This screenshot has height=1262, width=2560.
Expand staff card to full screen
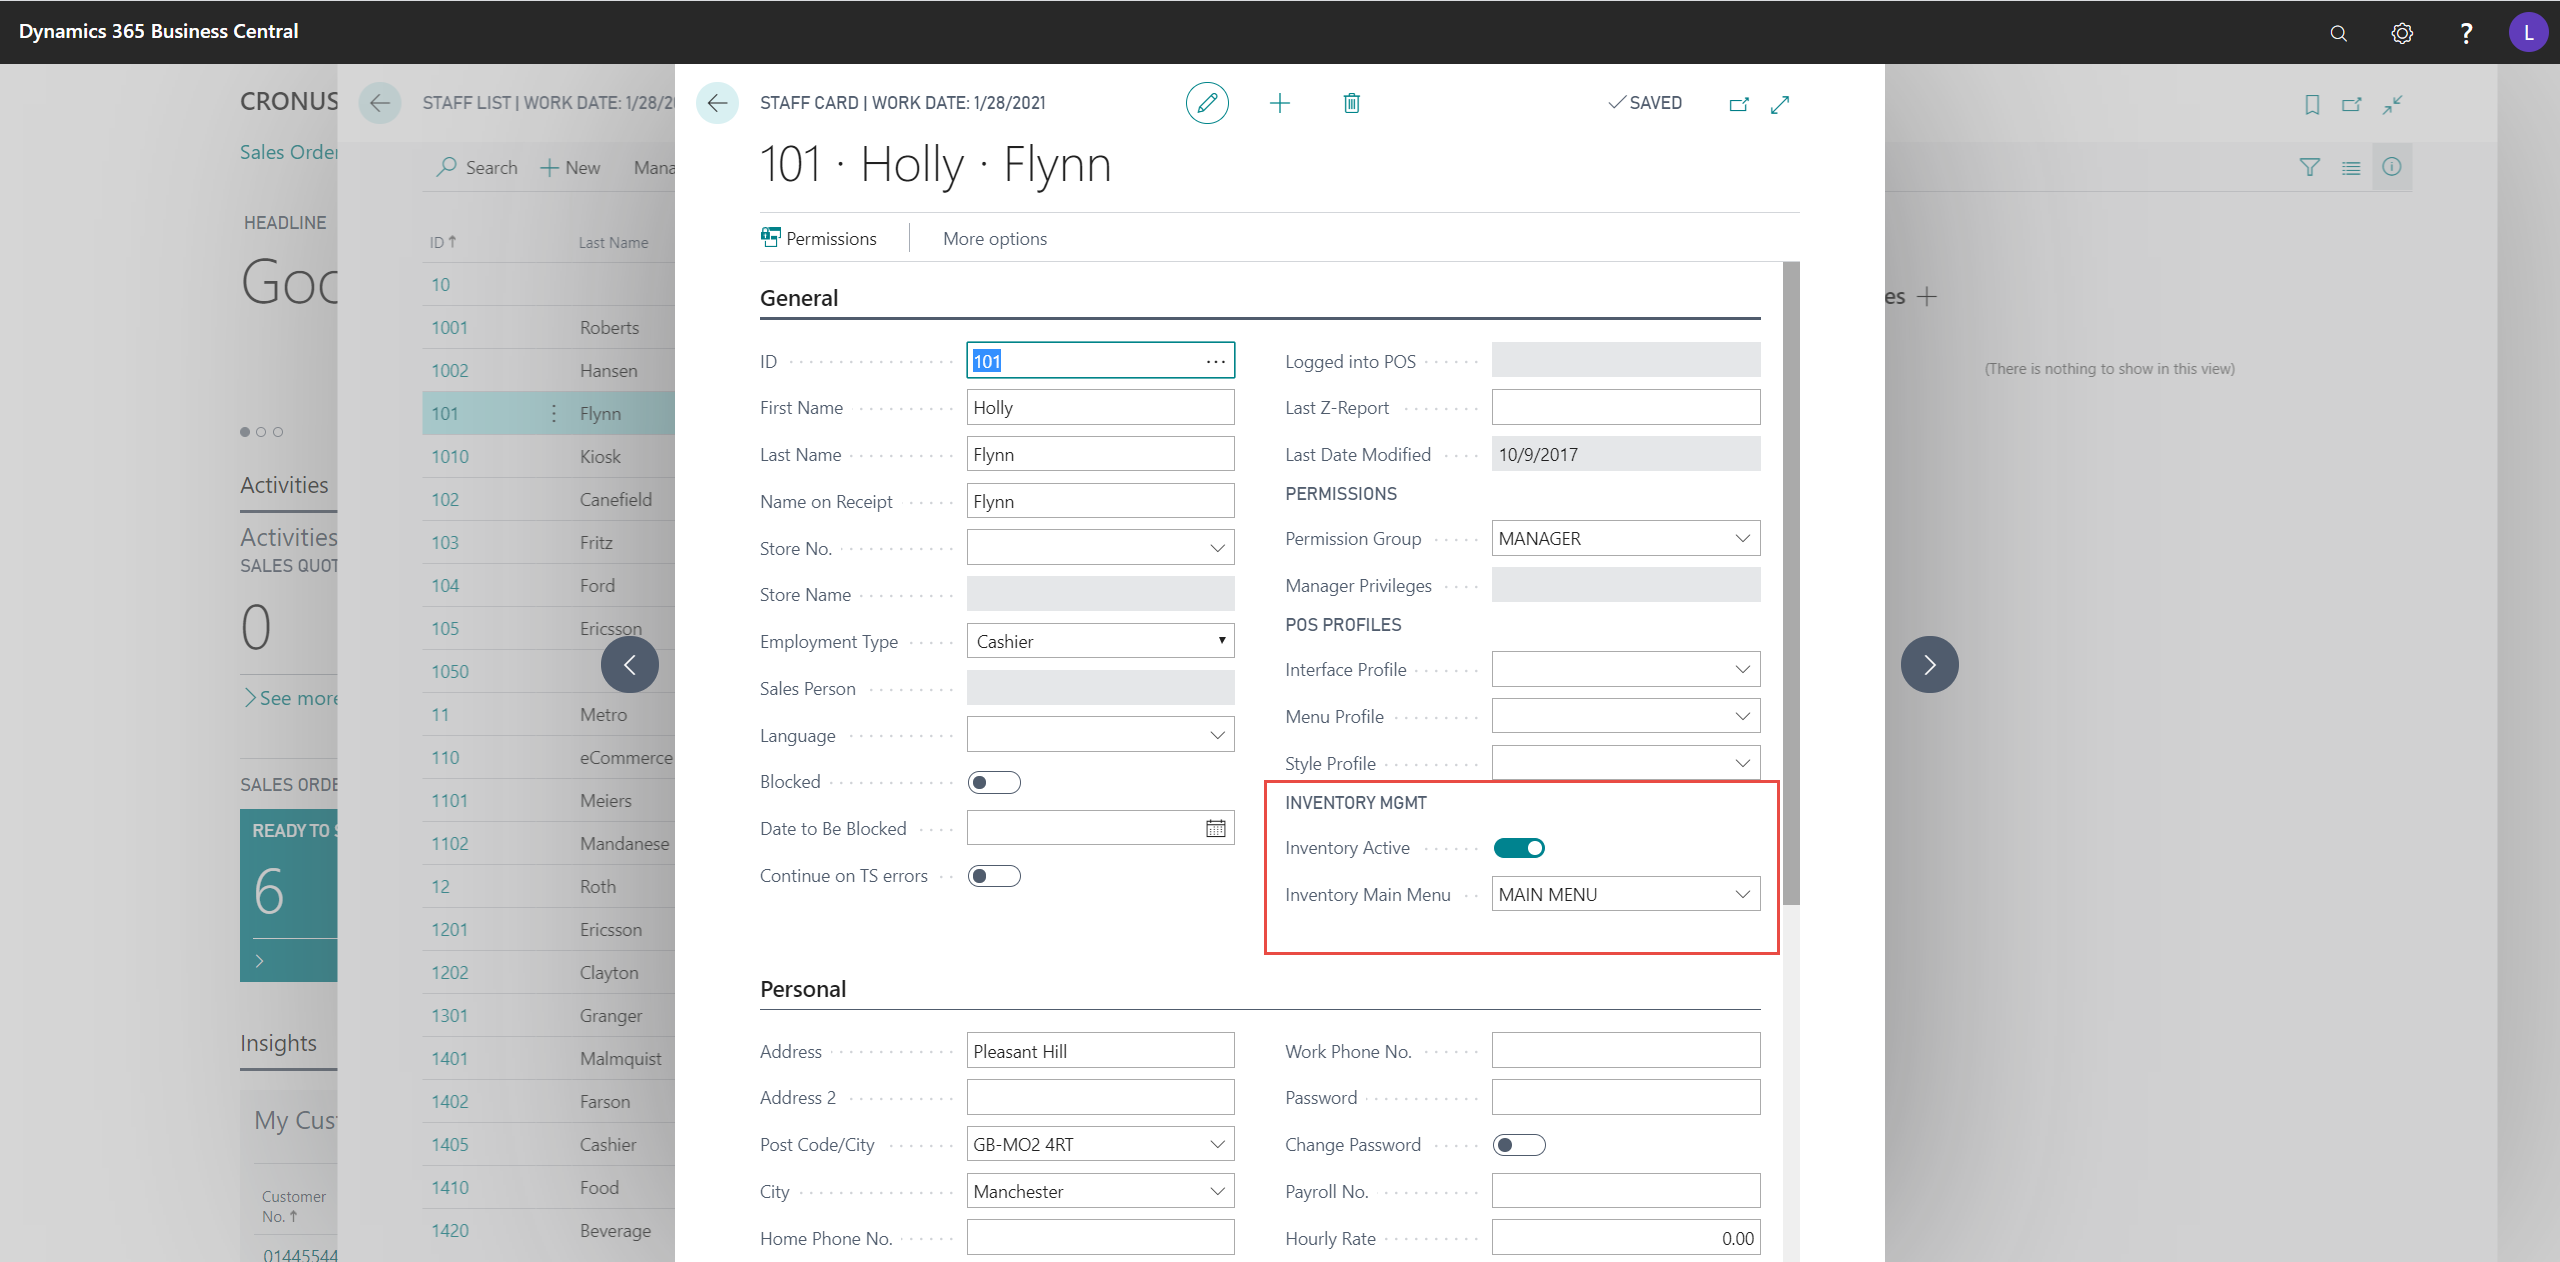1780,104
